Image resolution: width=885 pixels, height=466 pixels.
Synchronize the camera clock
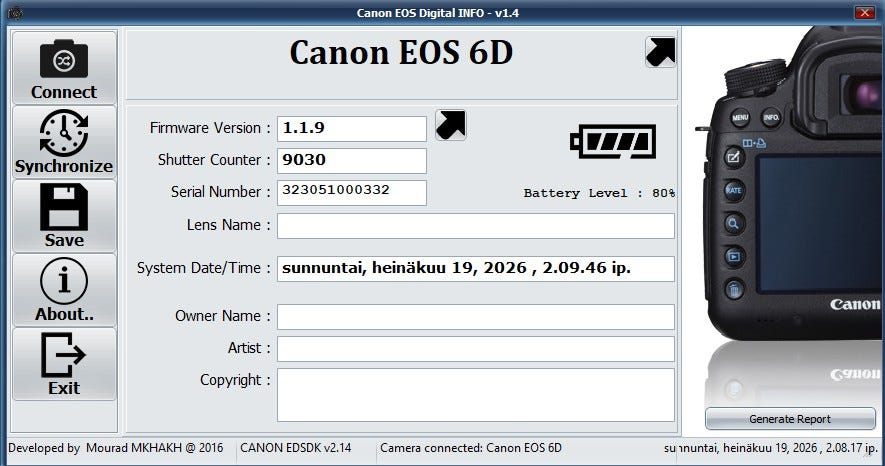(64, 142)
